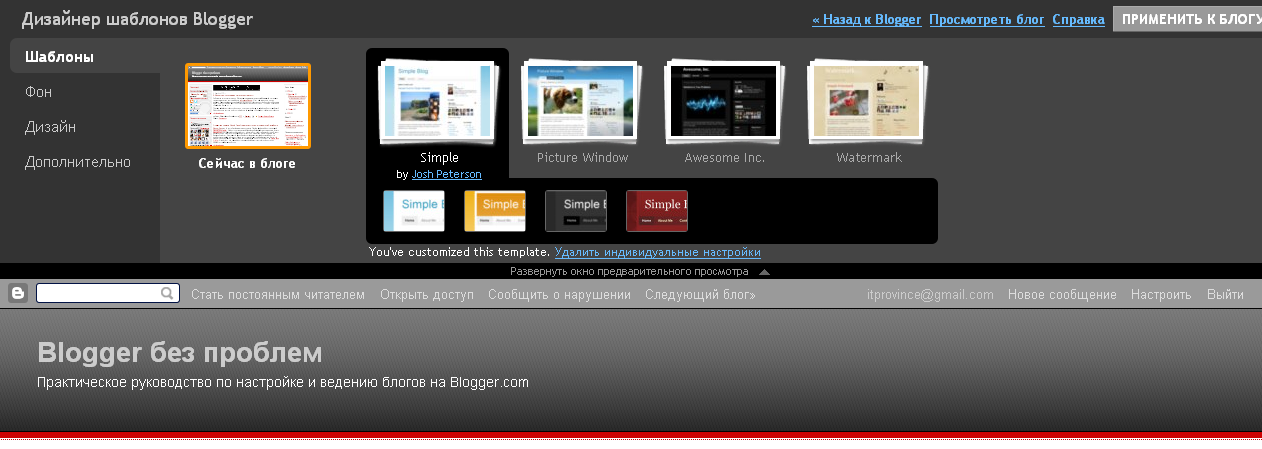This screenshot has width=1262, height=449.
Task: Click the Выйти sign-out link
Action: click(x=1225, y=295)
